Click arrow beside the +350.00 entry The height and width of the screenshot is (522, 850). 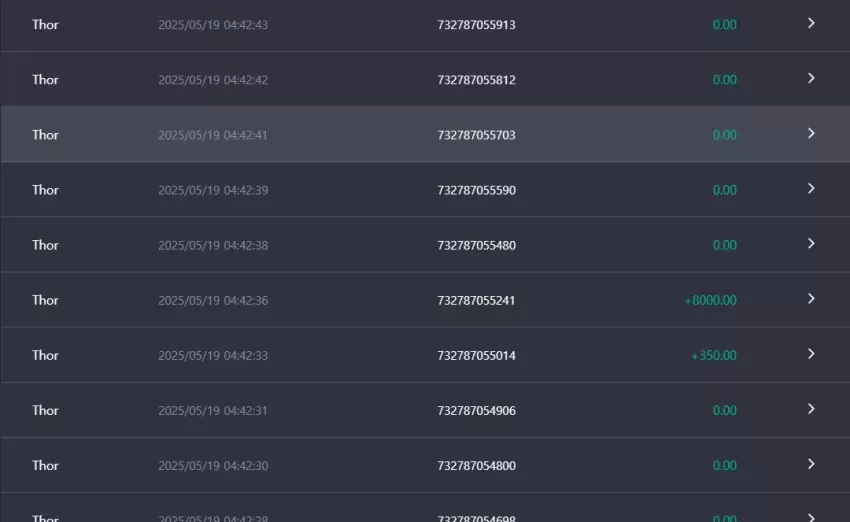(x=811, y=354)
